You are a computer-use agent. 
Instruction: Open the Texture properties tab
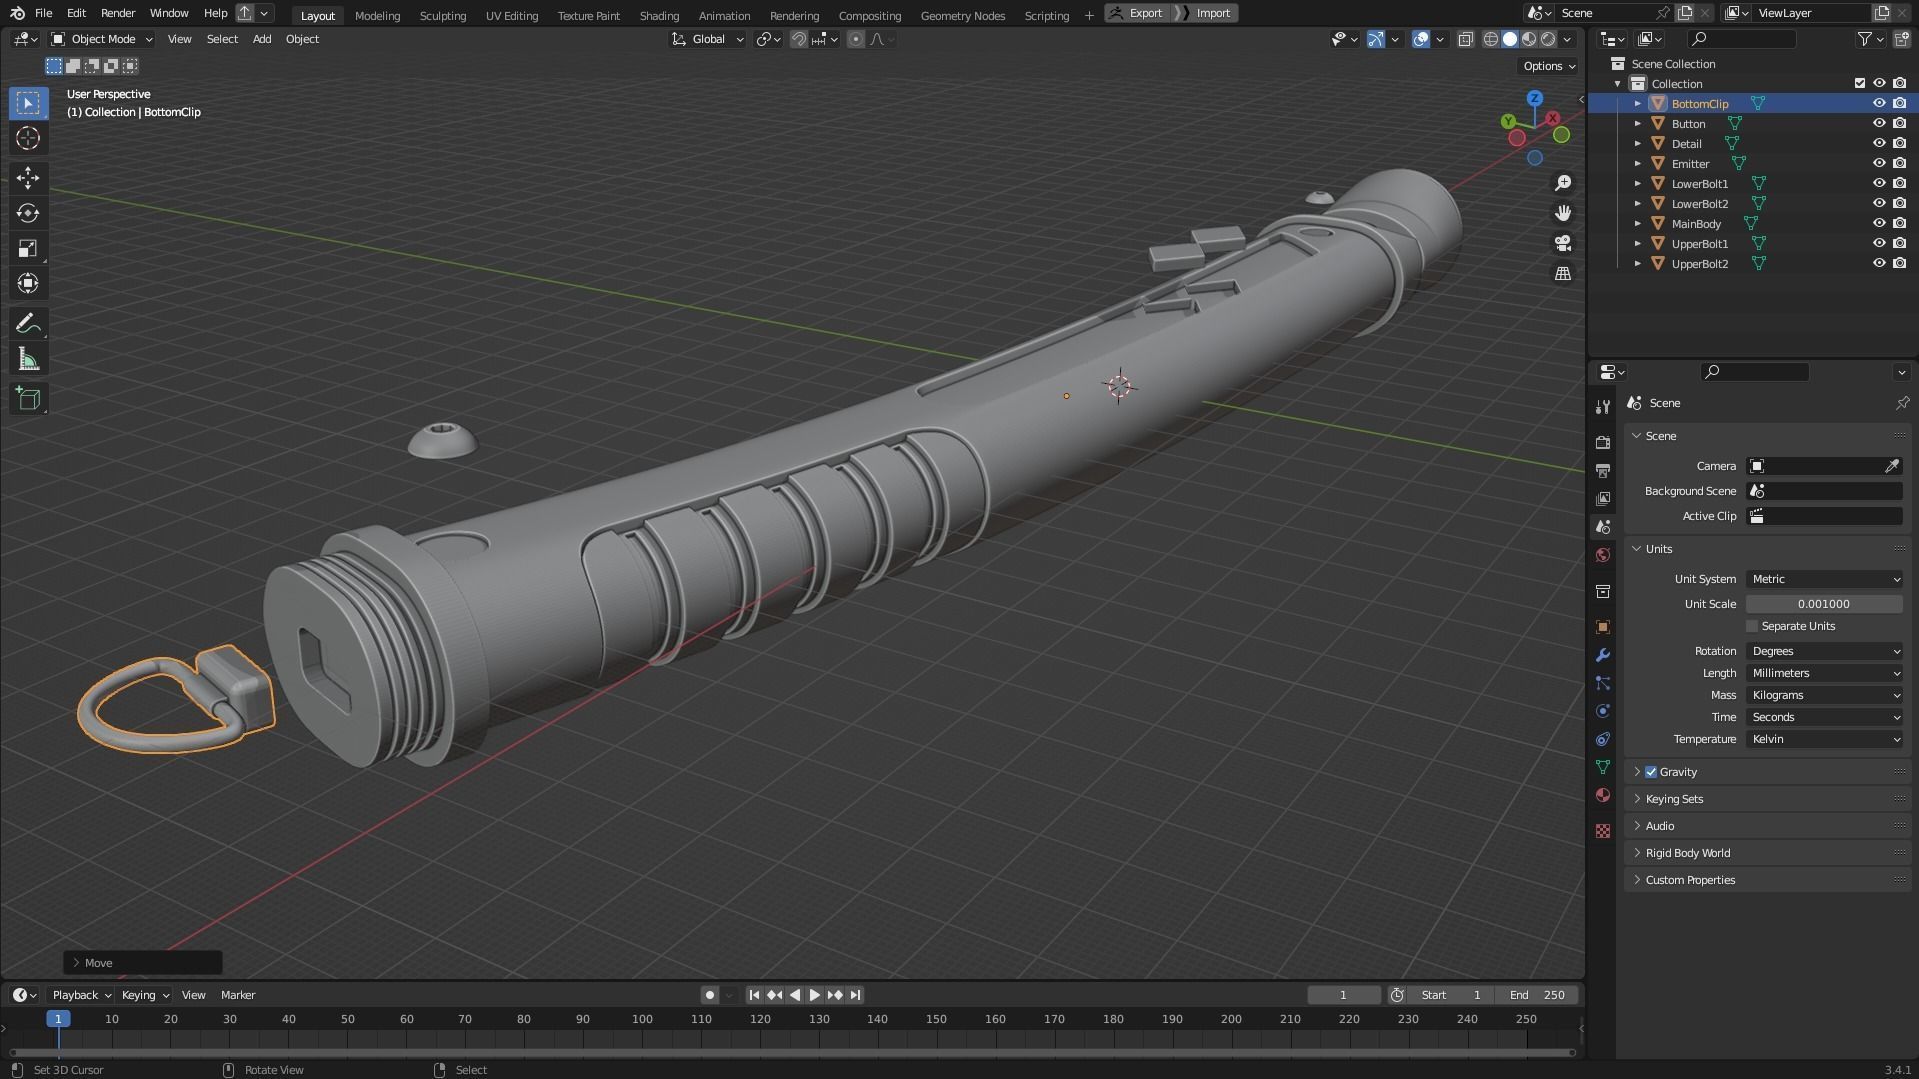(1603, 831)
